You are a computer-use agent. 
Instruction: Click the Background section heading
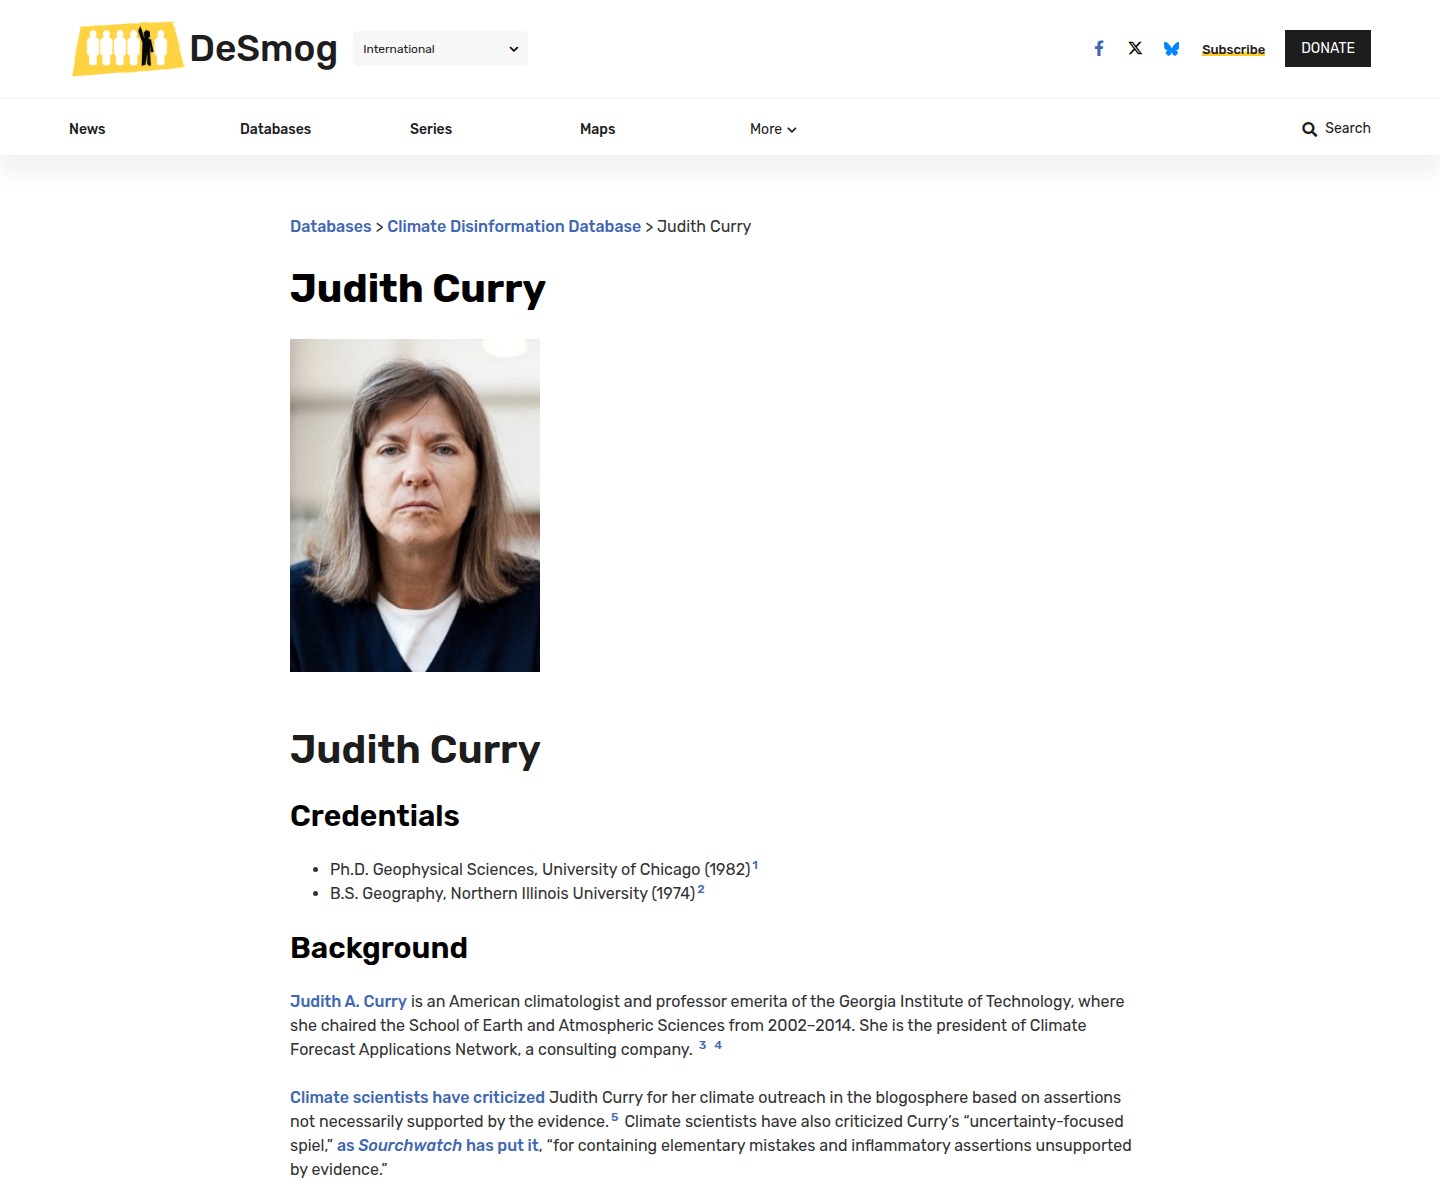point(379,948)
